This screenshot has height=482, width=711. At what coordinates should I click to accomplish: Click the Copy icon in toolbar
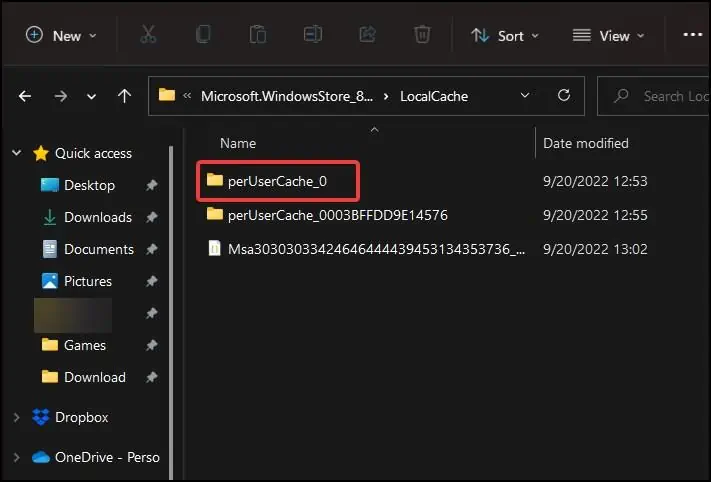(x=204, y=35)
